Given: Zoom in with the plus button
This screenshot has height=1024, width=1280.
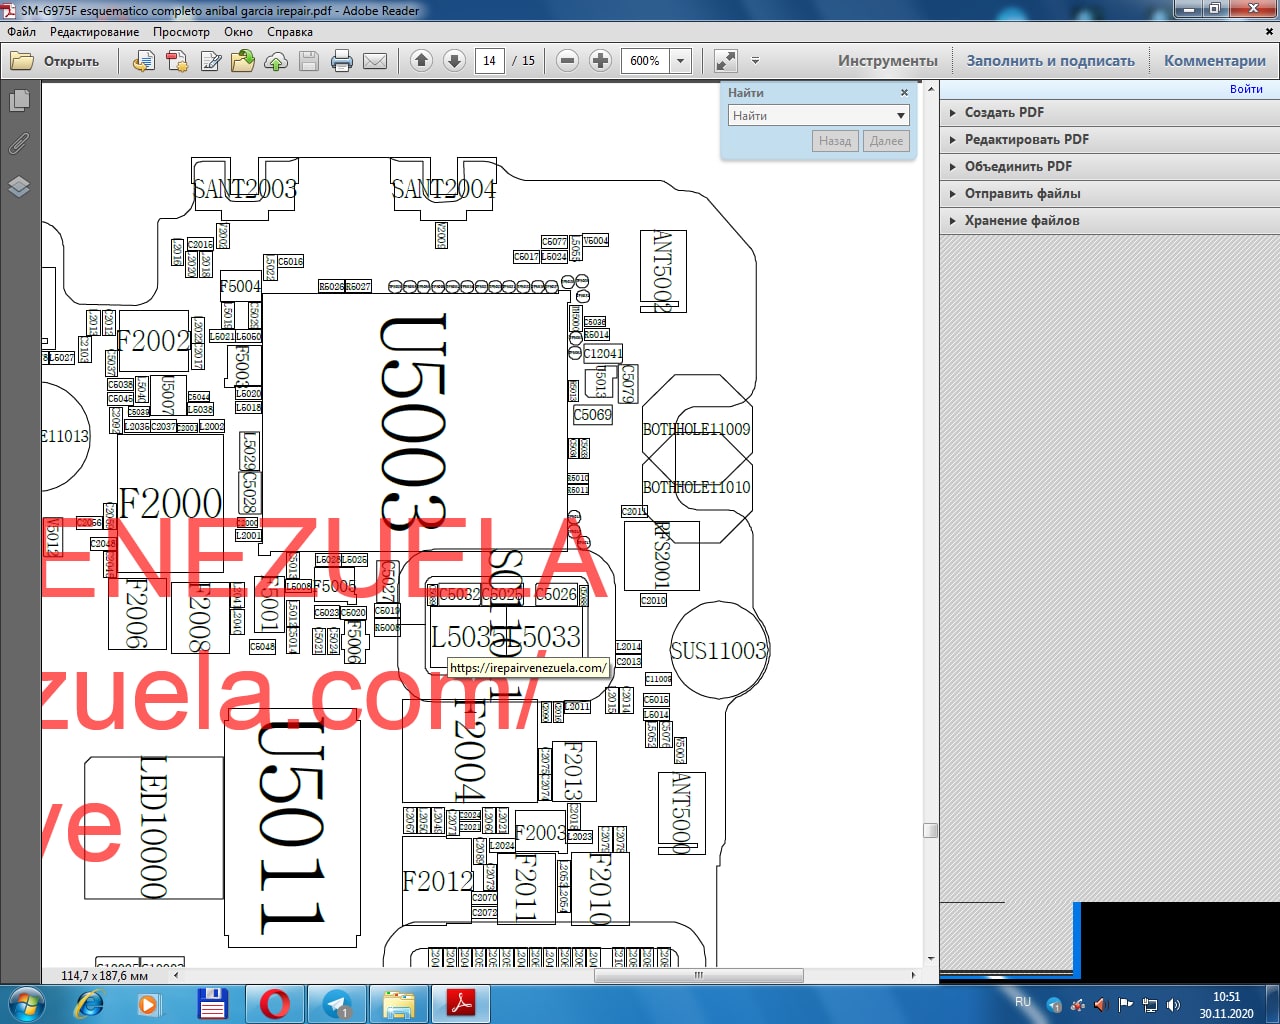Looking at the screenshot, I should (600, 61).
